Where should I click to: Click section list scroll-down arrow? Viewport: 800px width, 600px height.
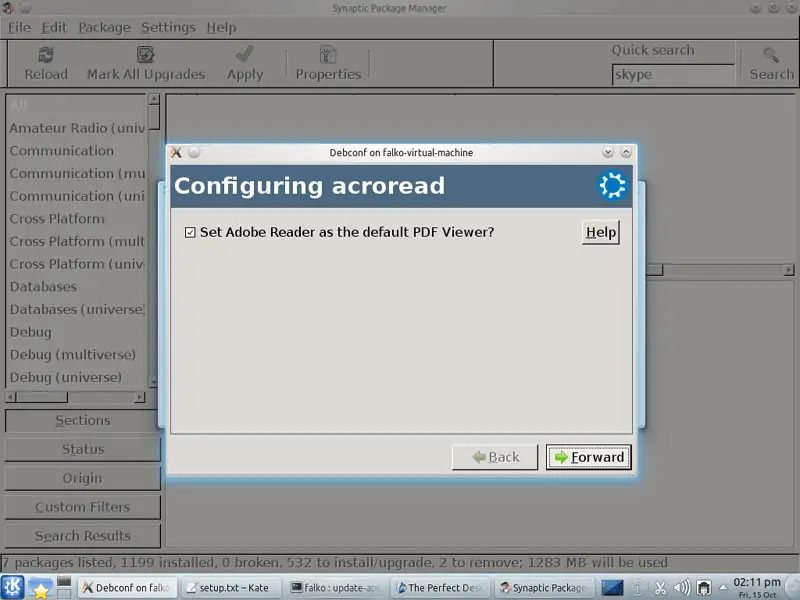pos(153,382)
